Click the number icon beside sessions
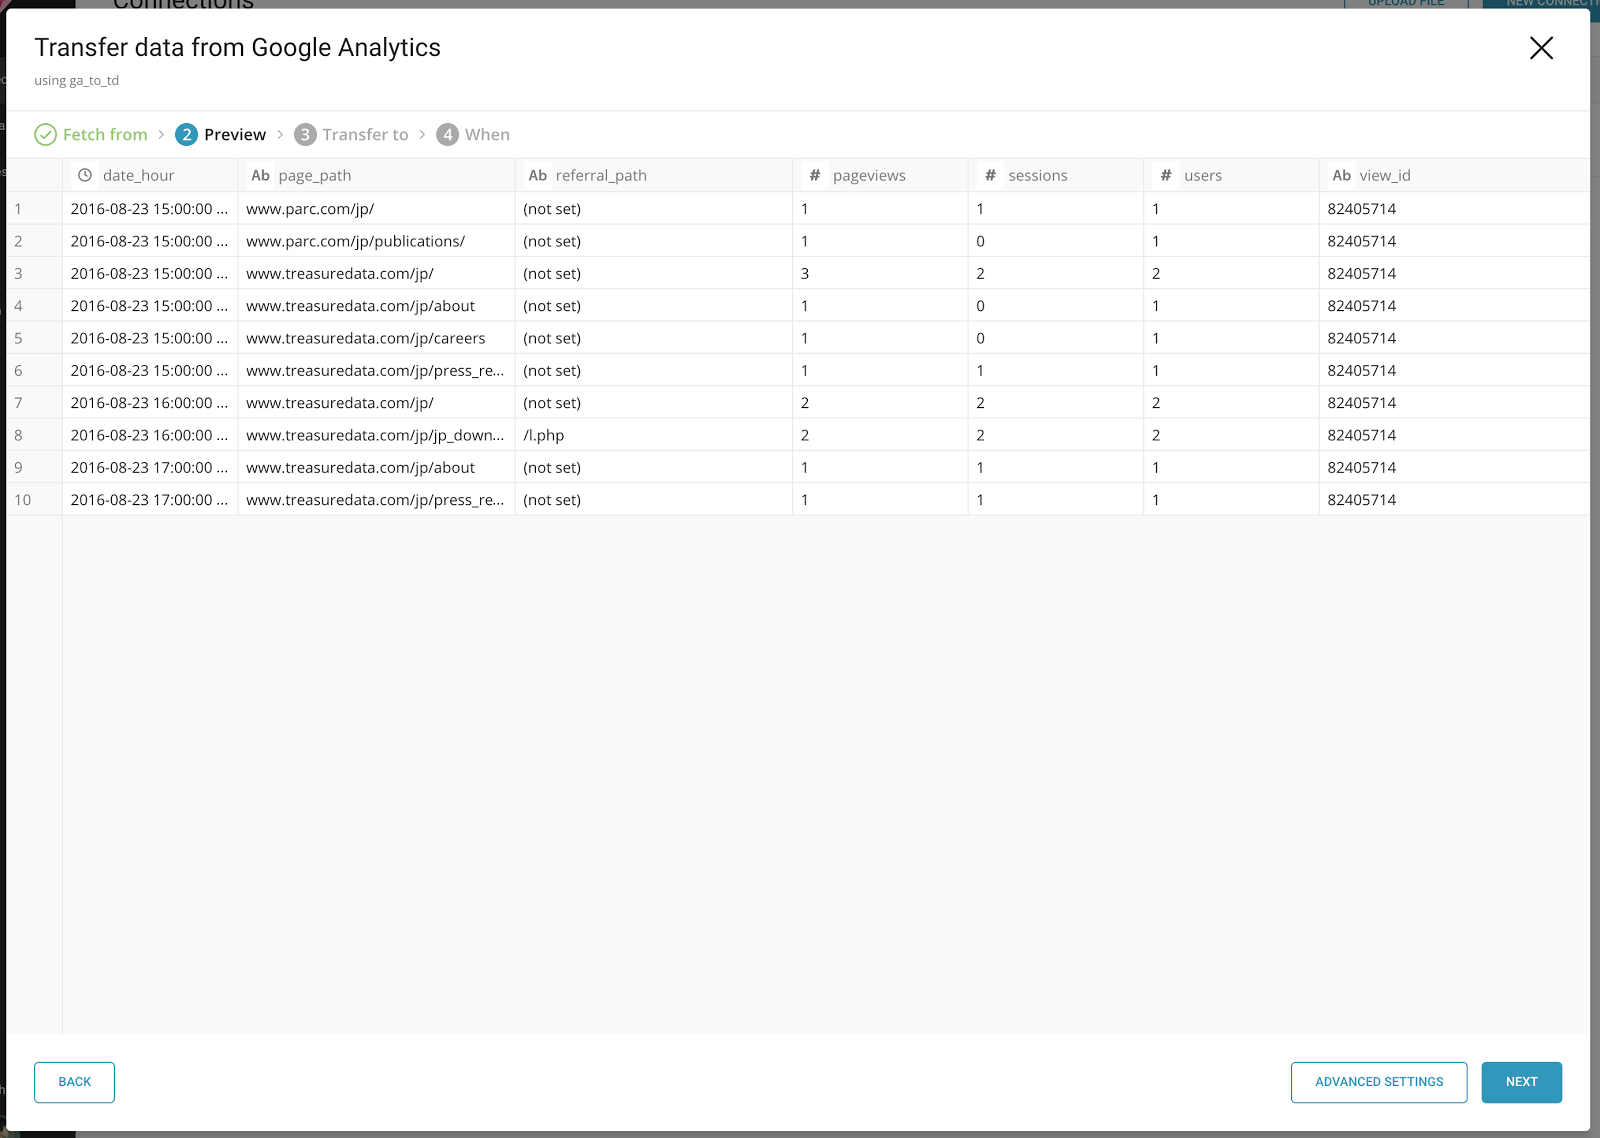Image resolution: width=1600 pixels, height=1138 pixels. (x=990, y=175)
